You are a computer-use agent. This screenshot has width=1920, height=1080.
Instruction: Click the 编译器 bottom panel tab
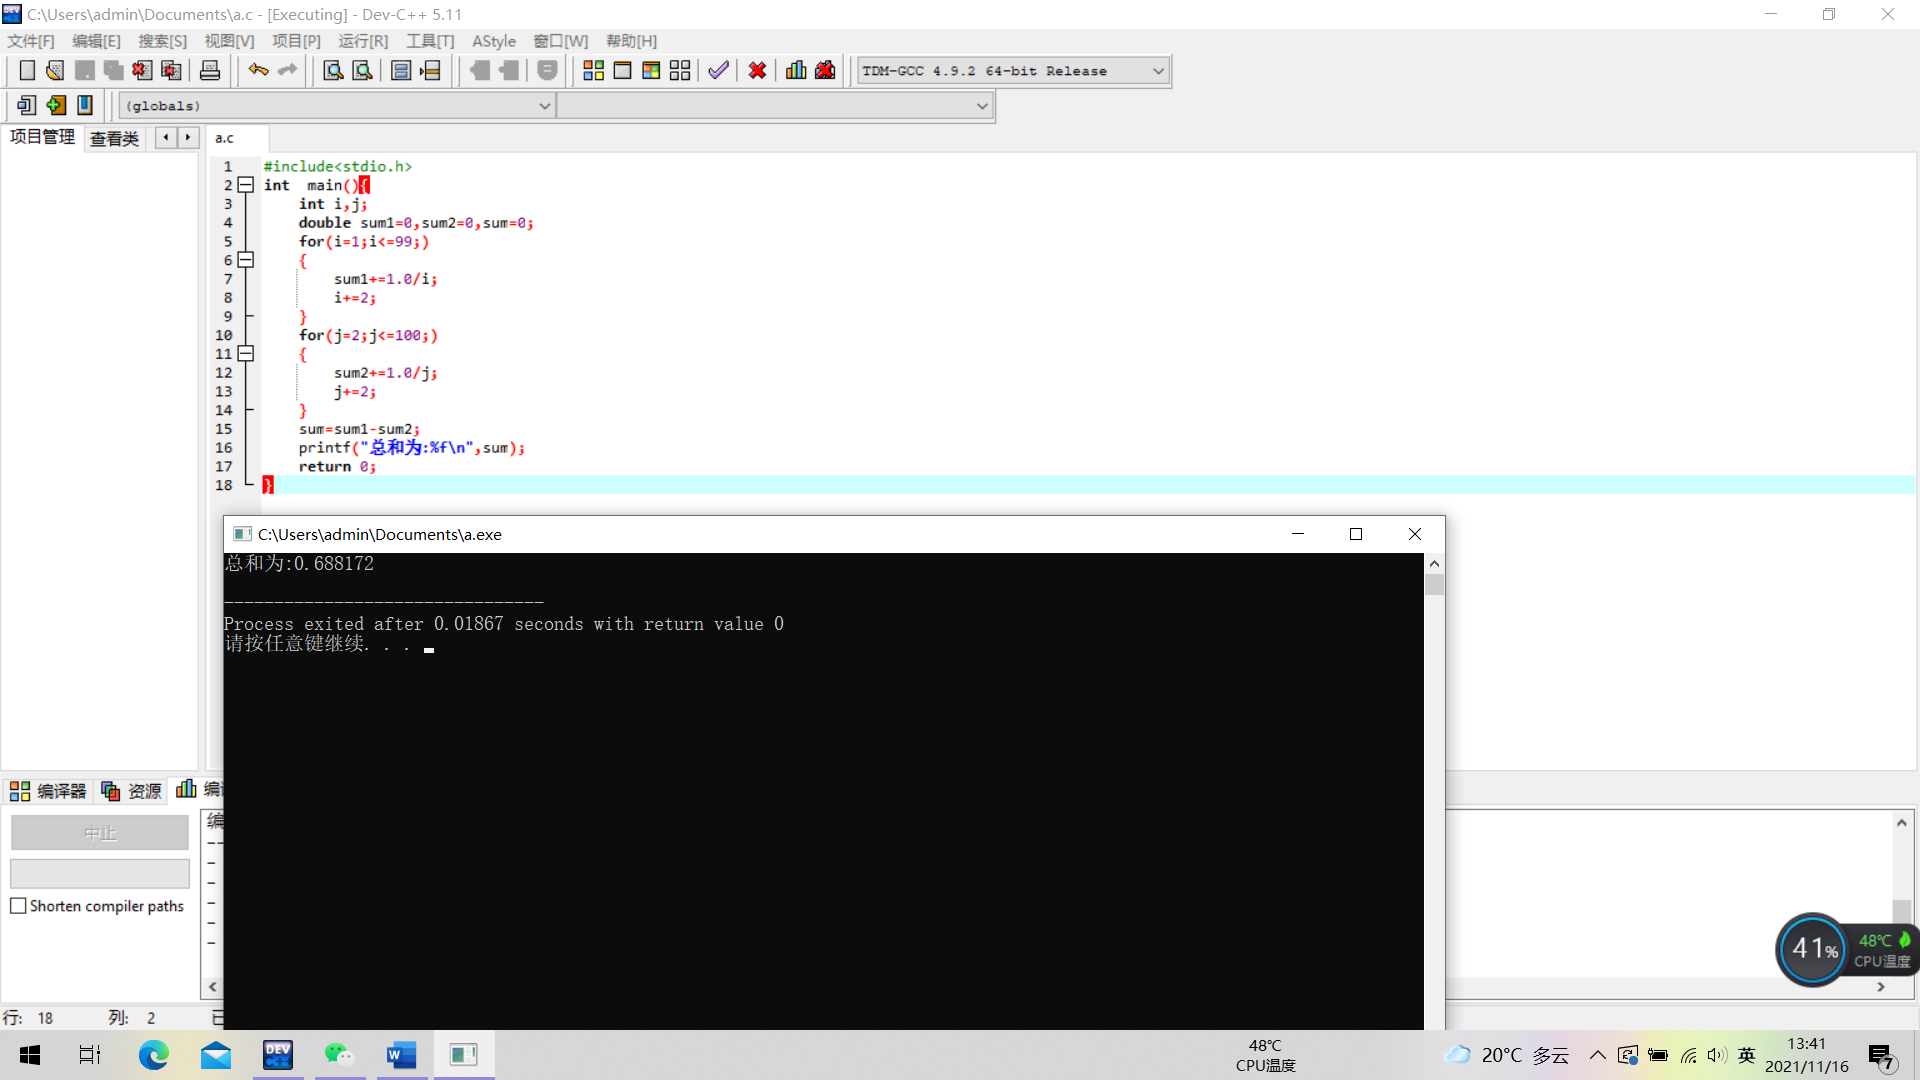(x=48, y=791)
